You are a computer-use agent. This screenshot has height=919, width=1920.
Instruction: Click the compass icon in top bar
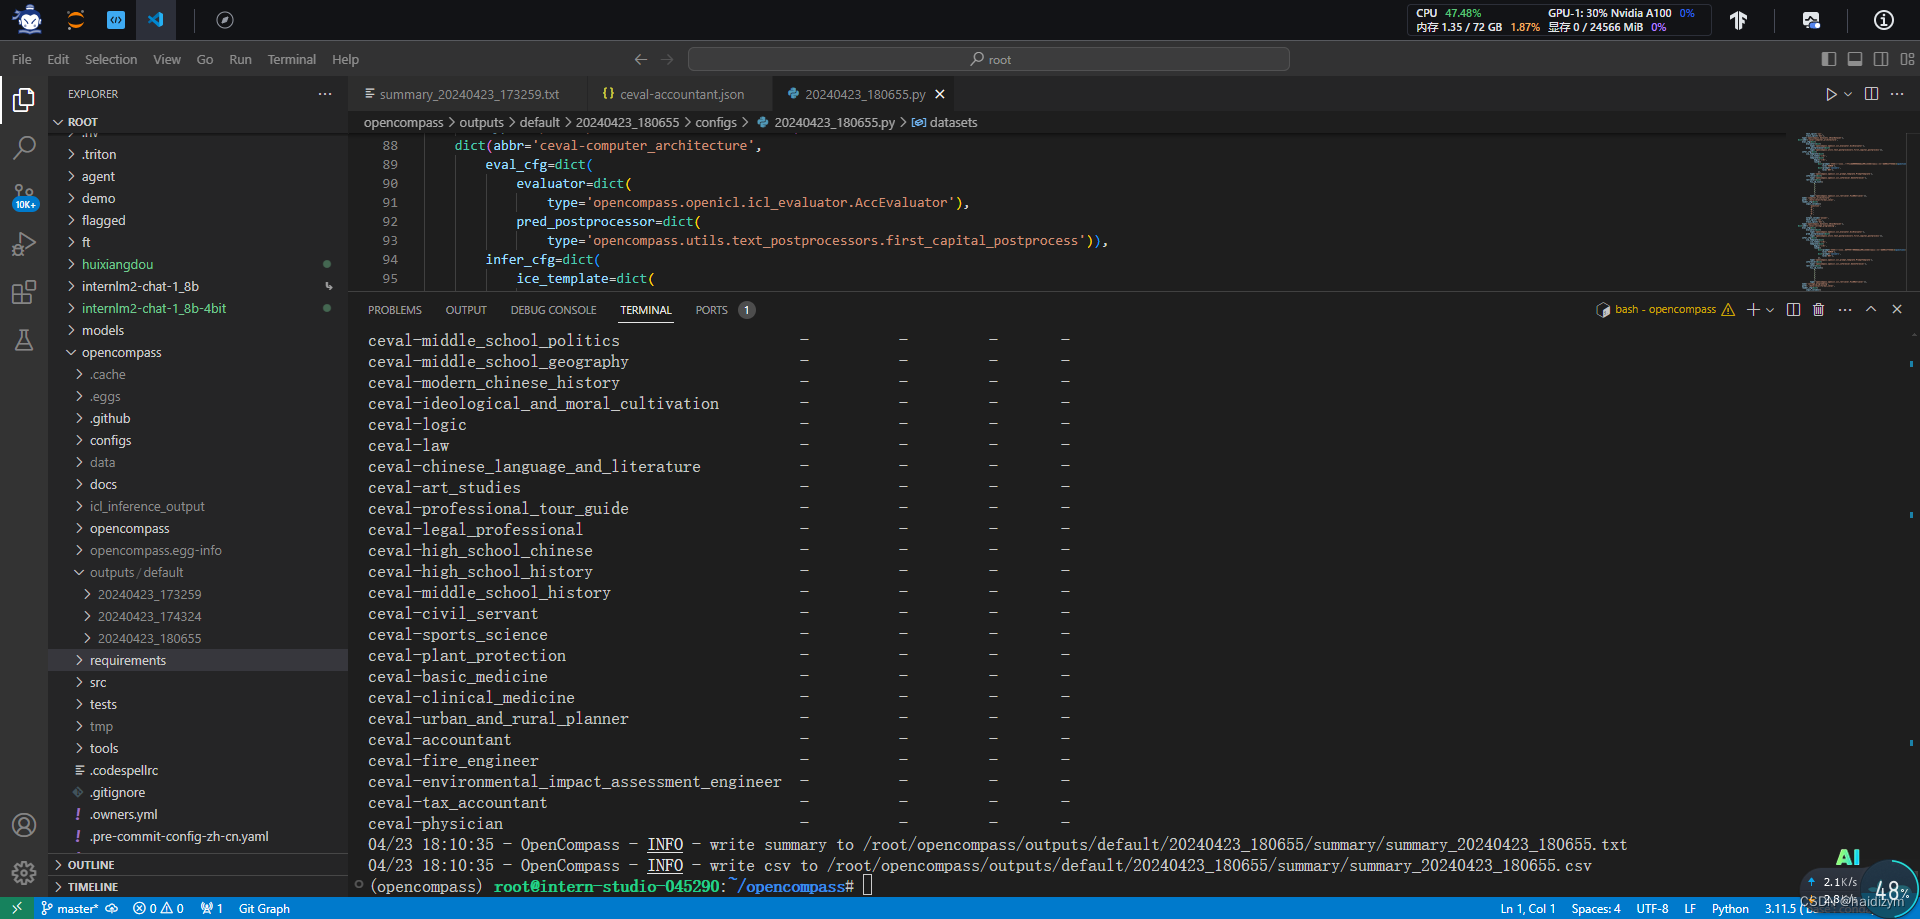tap(225, 19)
